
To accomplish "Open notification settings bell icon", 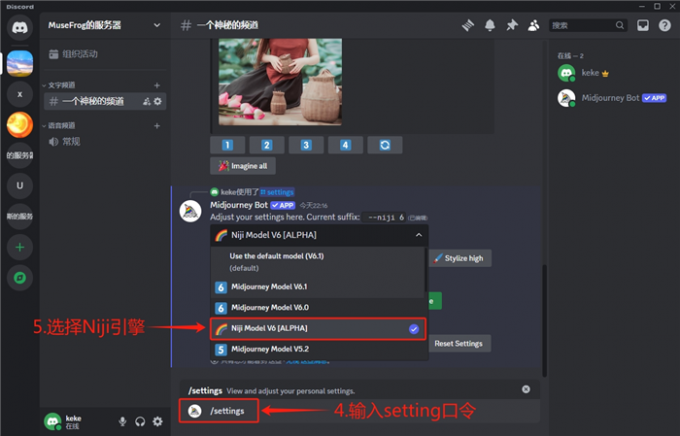I will point(490,26).
